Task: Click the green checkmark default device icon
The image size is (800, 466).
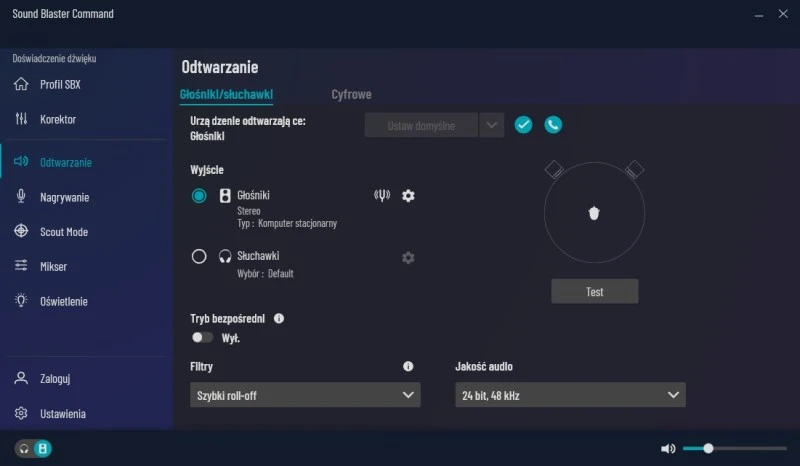Action: pyautogui.click(x=523, y=125)
